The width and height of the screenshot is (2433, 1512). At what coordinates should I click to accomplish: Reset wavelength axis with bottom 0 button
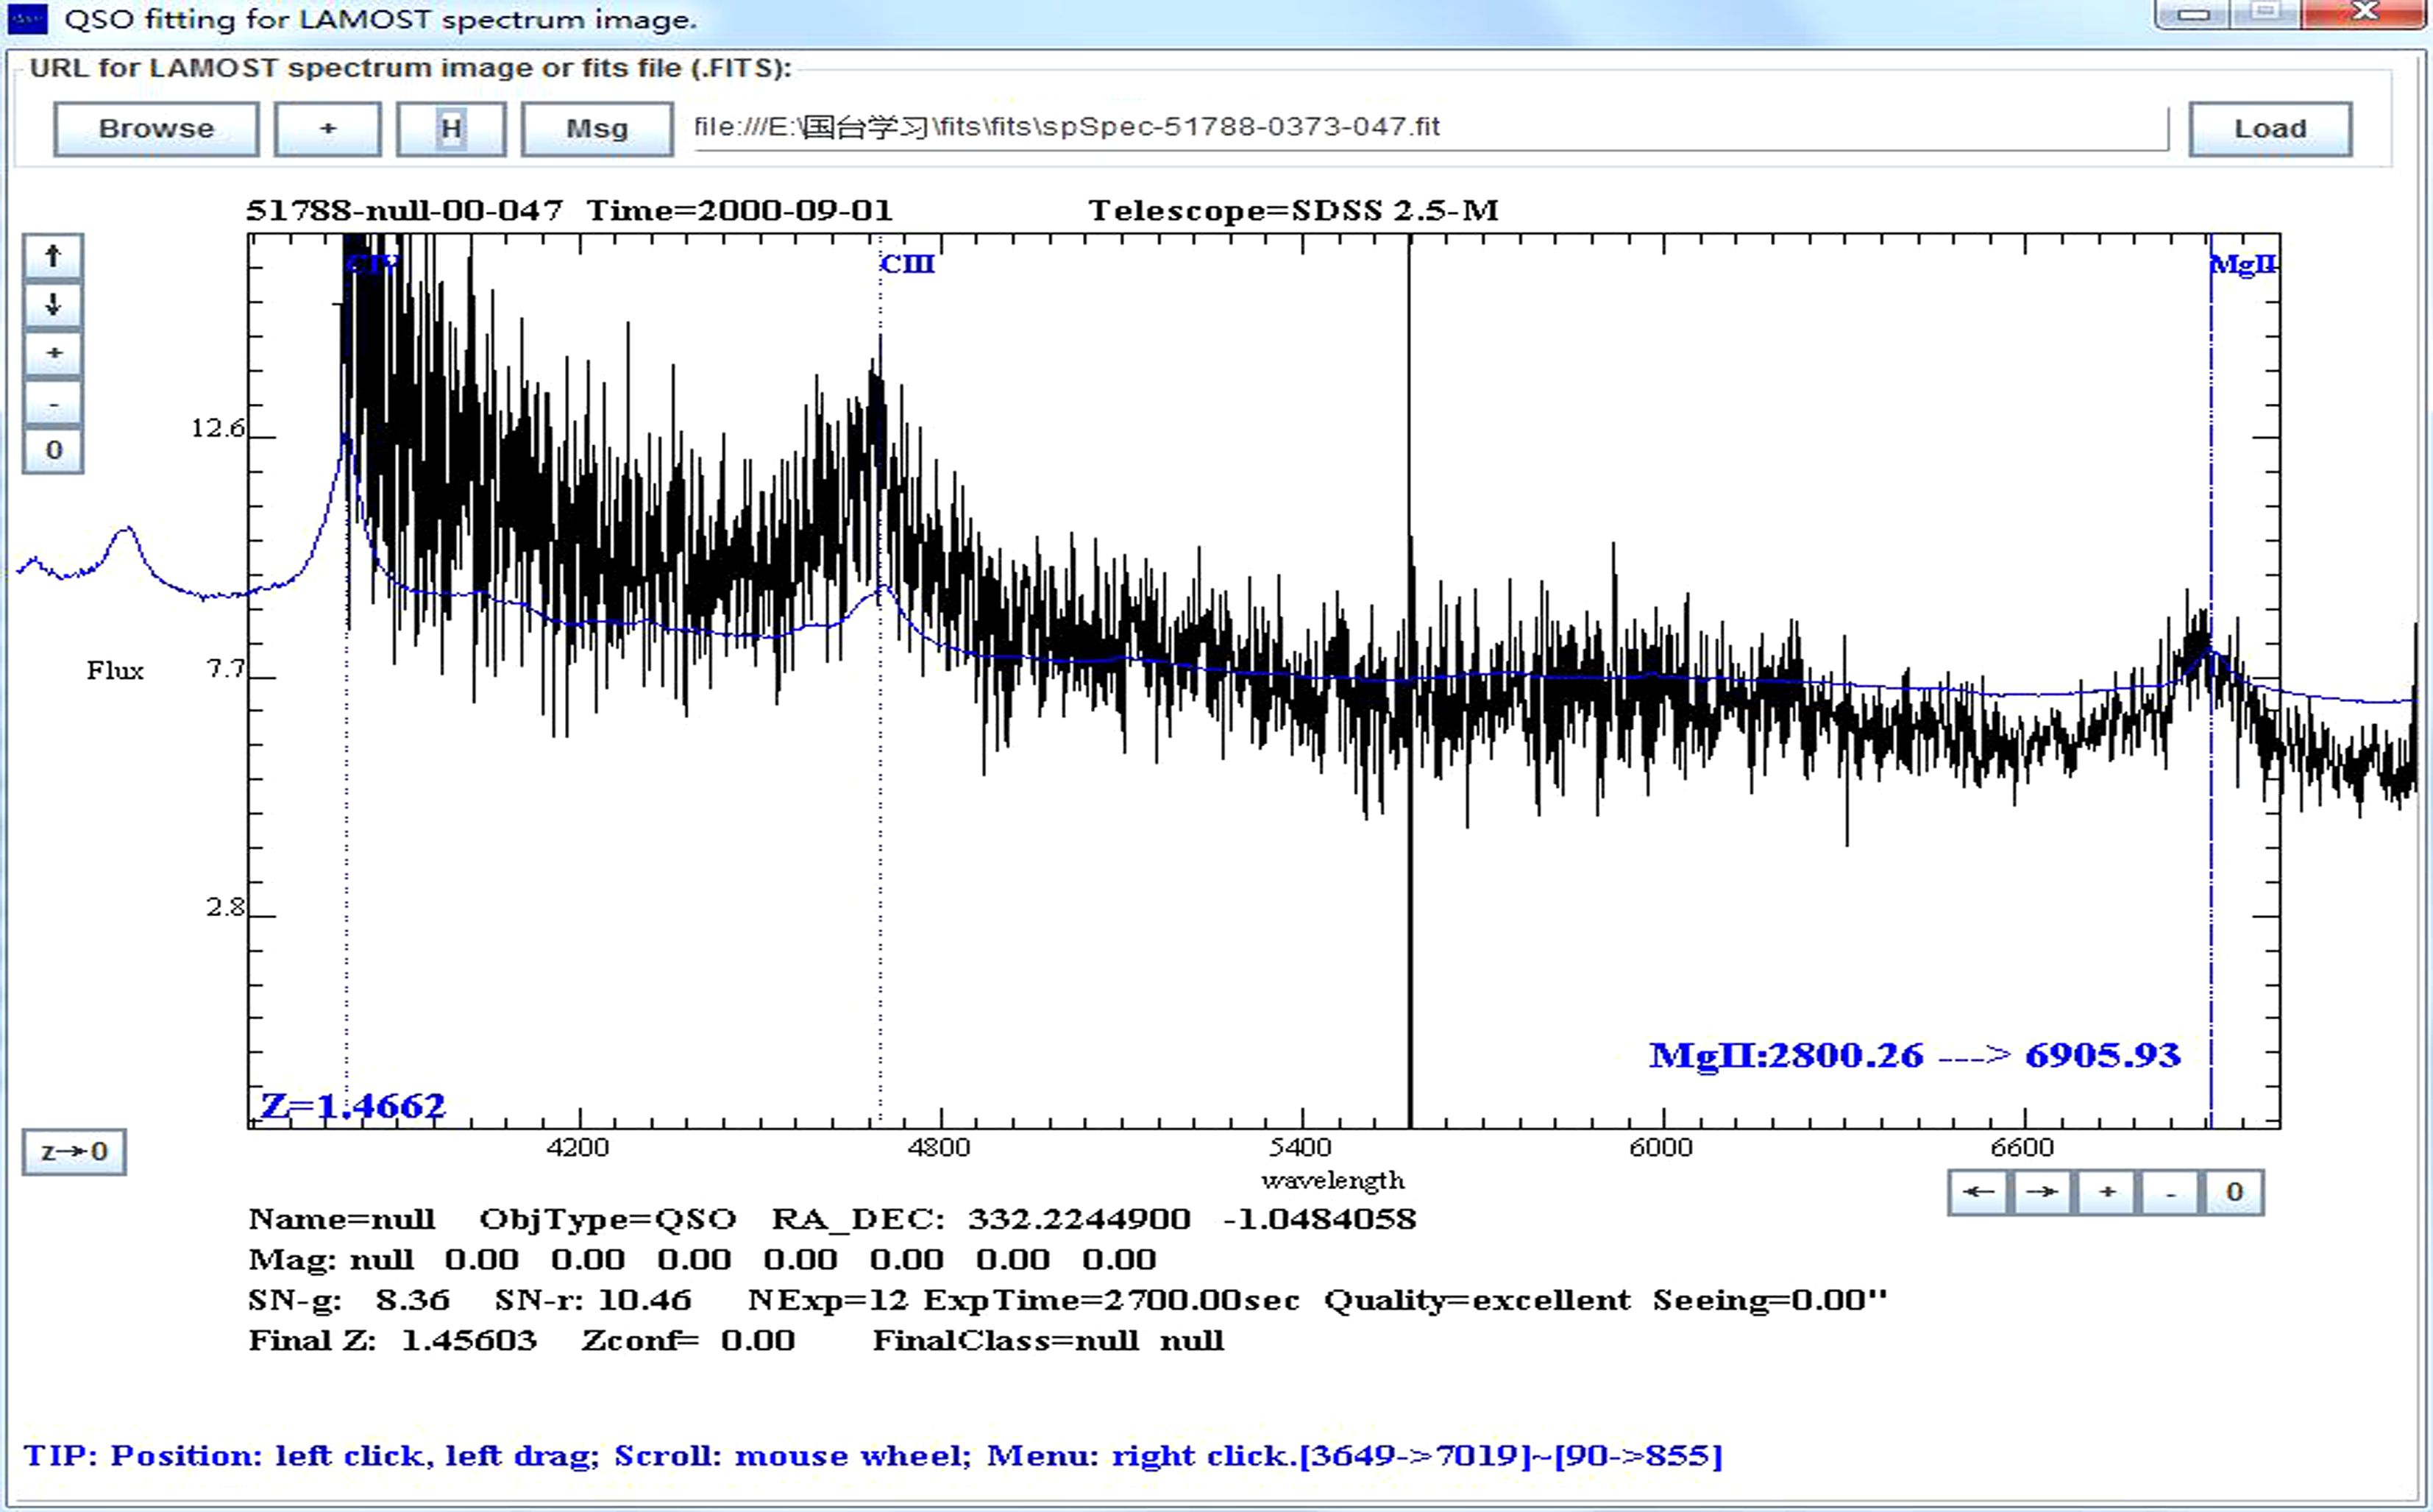(2233, 1192)
